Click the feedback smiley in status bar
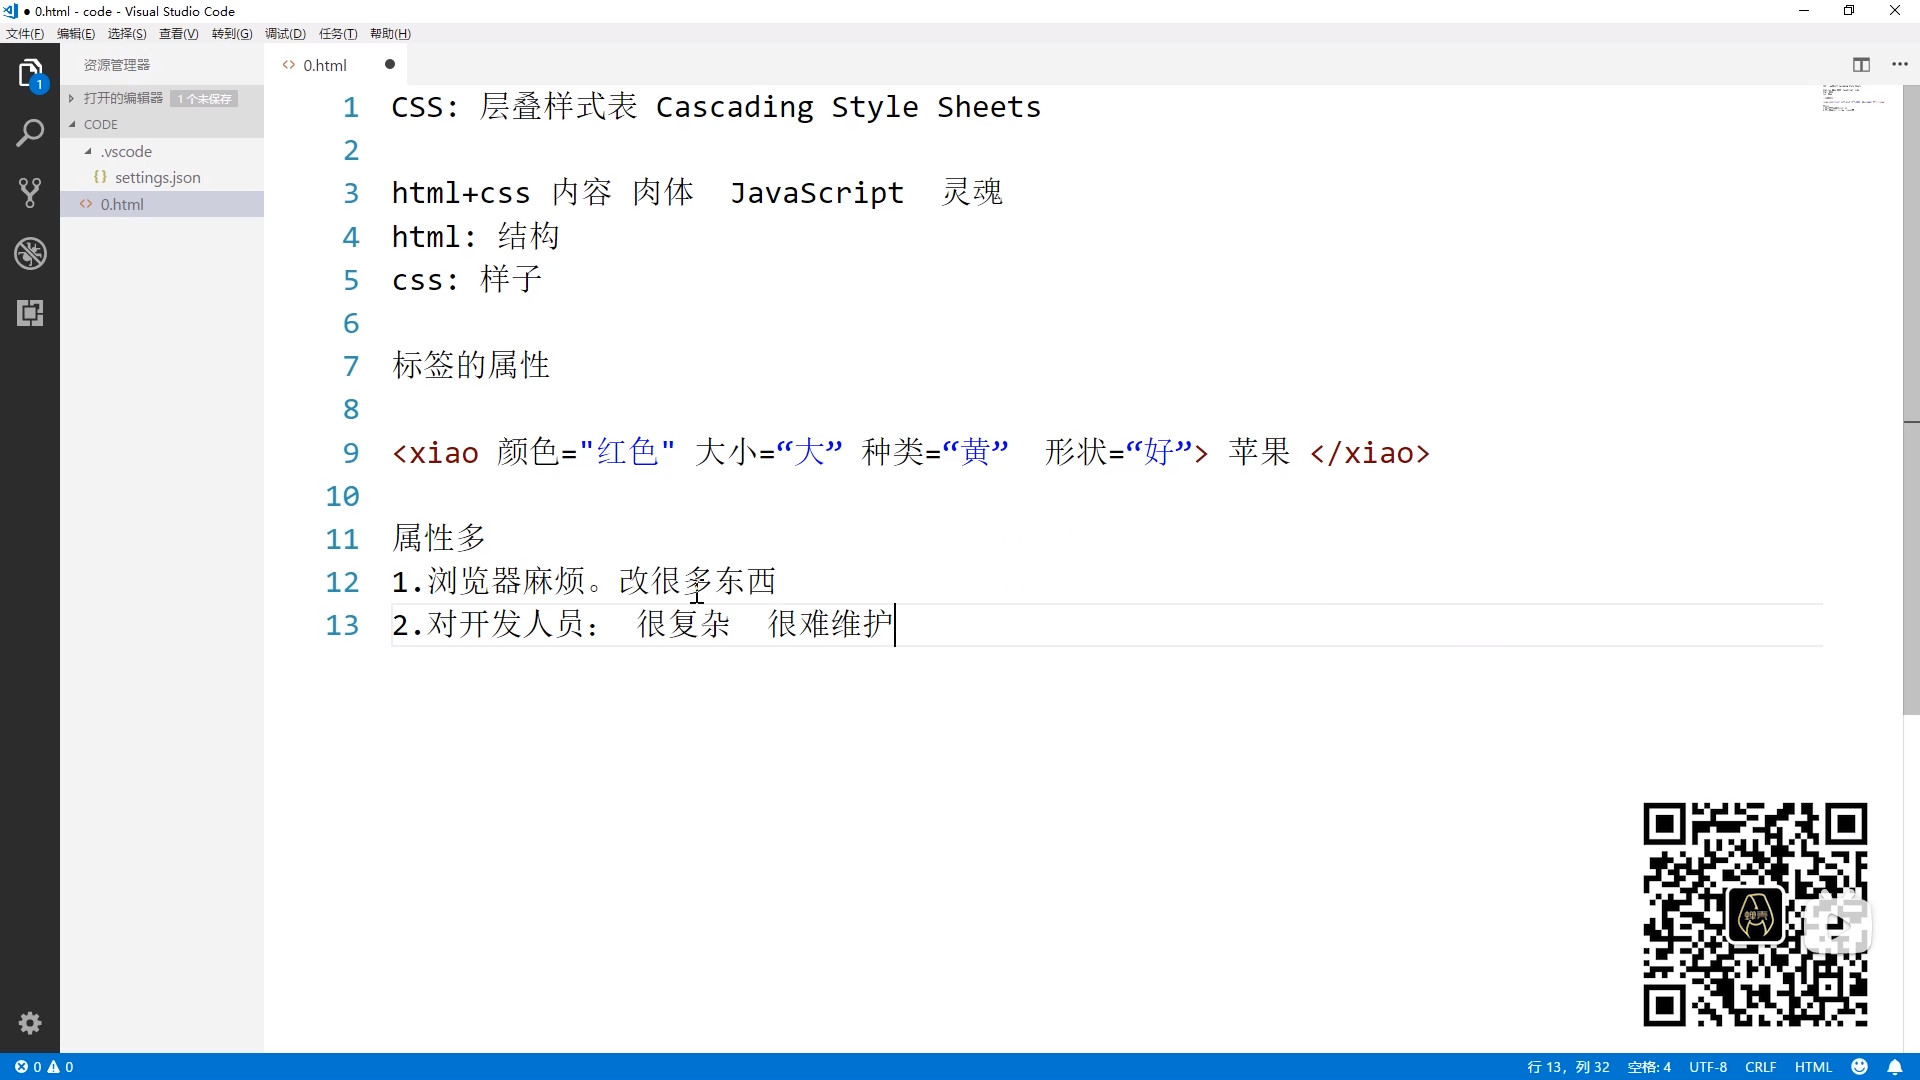The width and height of the screenshot is (1920, 1080). point(1860,1067)
